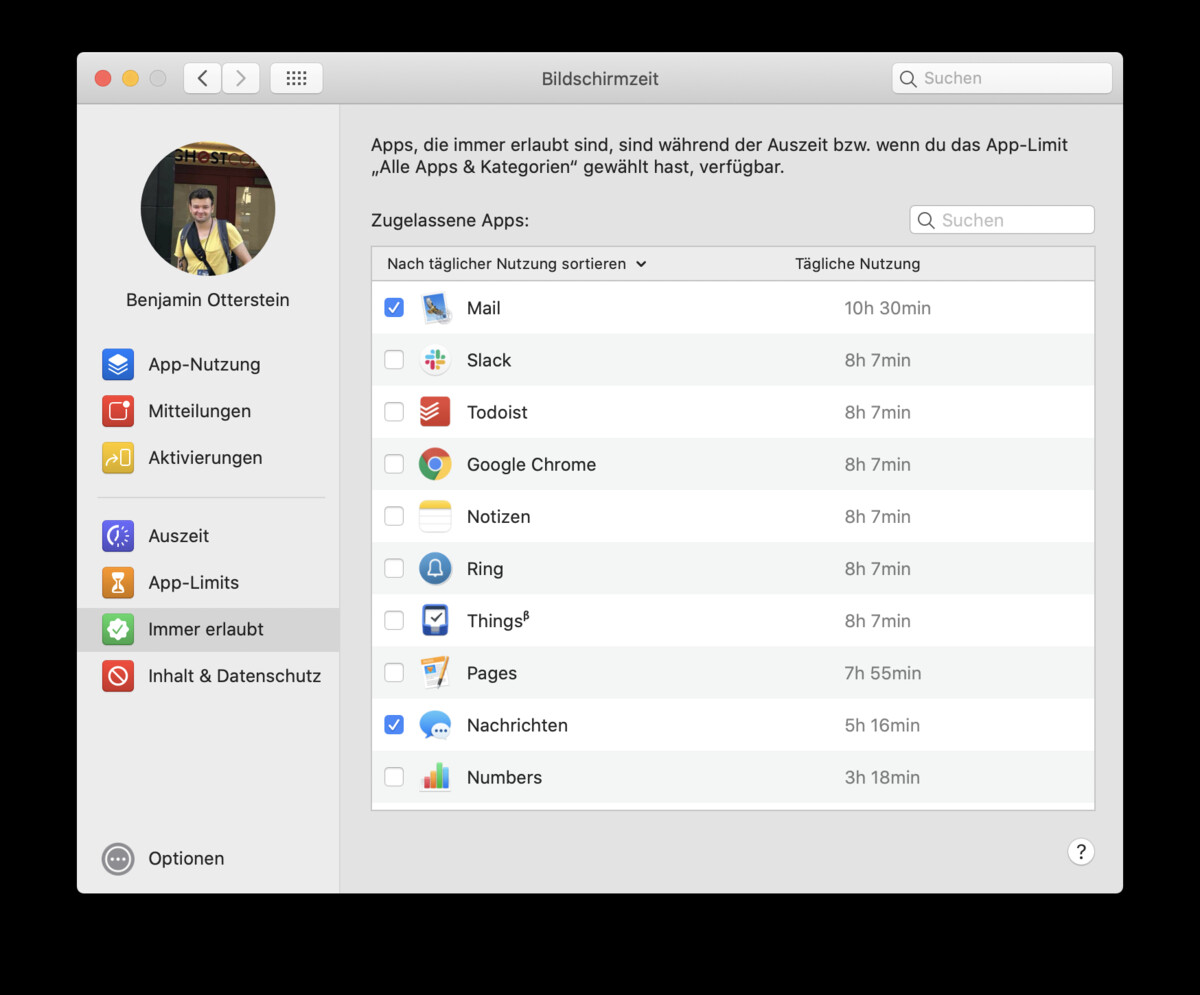The width and height of the screenshot is (1200, 995).
Task: Click the Google Chrome app icon
Action: coord(435,464)
